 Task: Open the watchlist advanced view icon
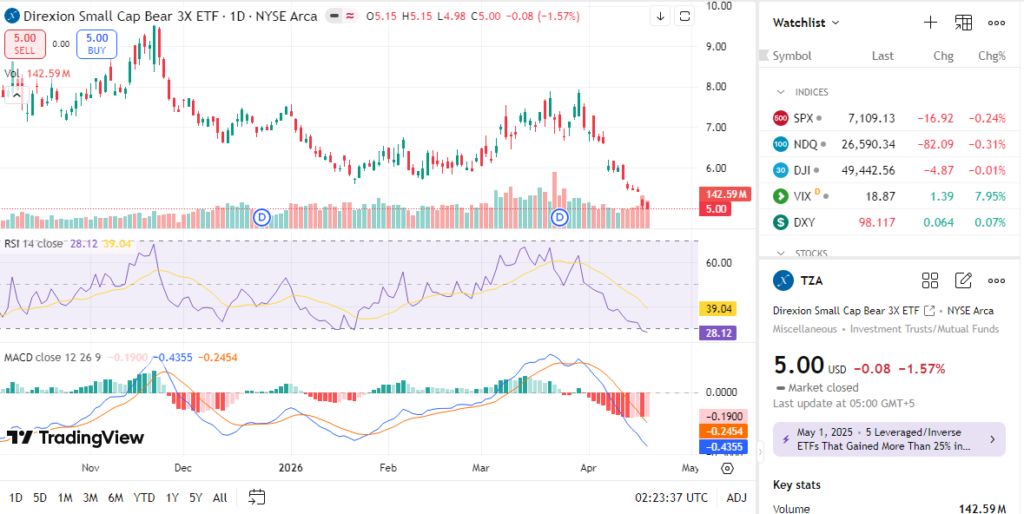pyautogui.click(x=963, y=22)
